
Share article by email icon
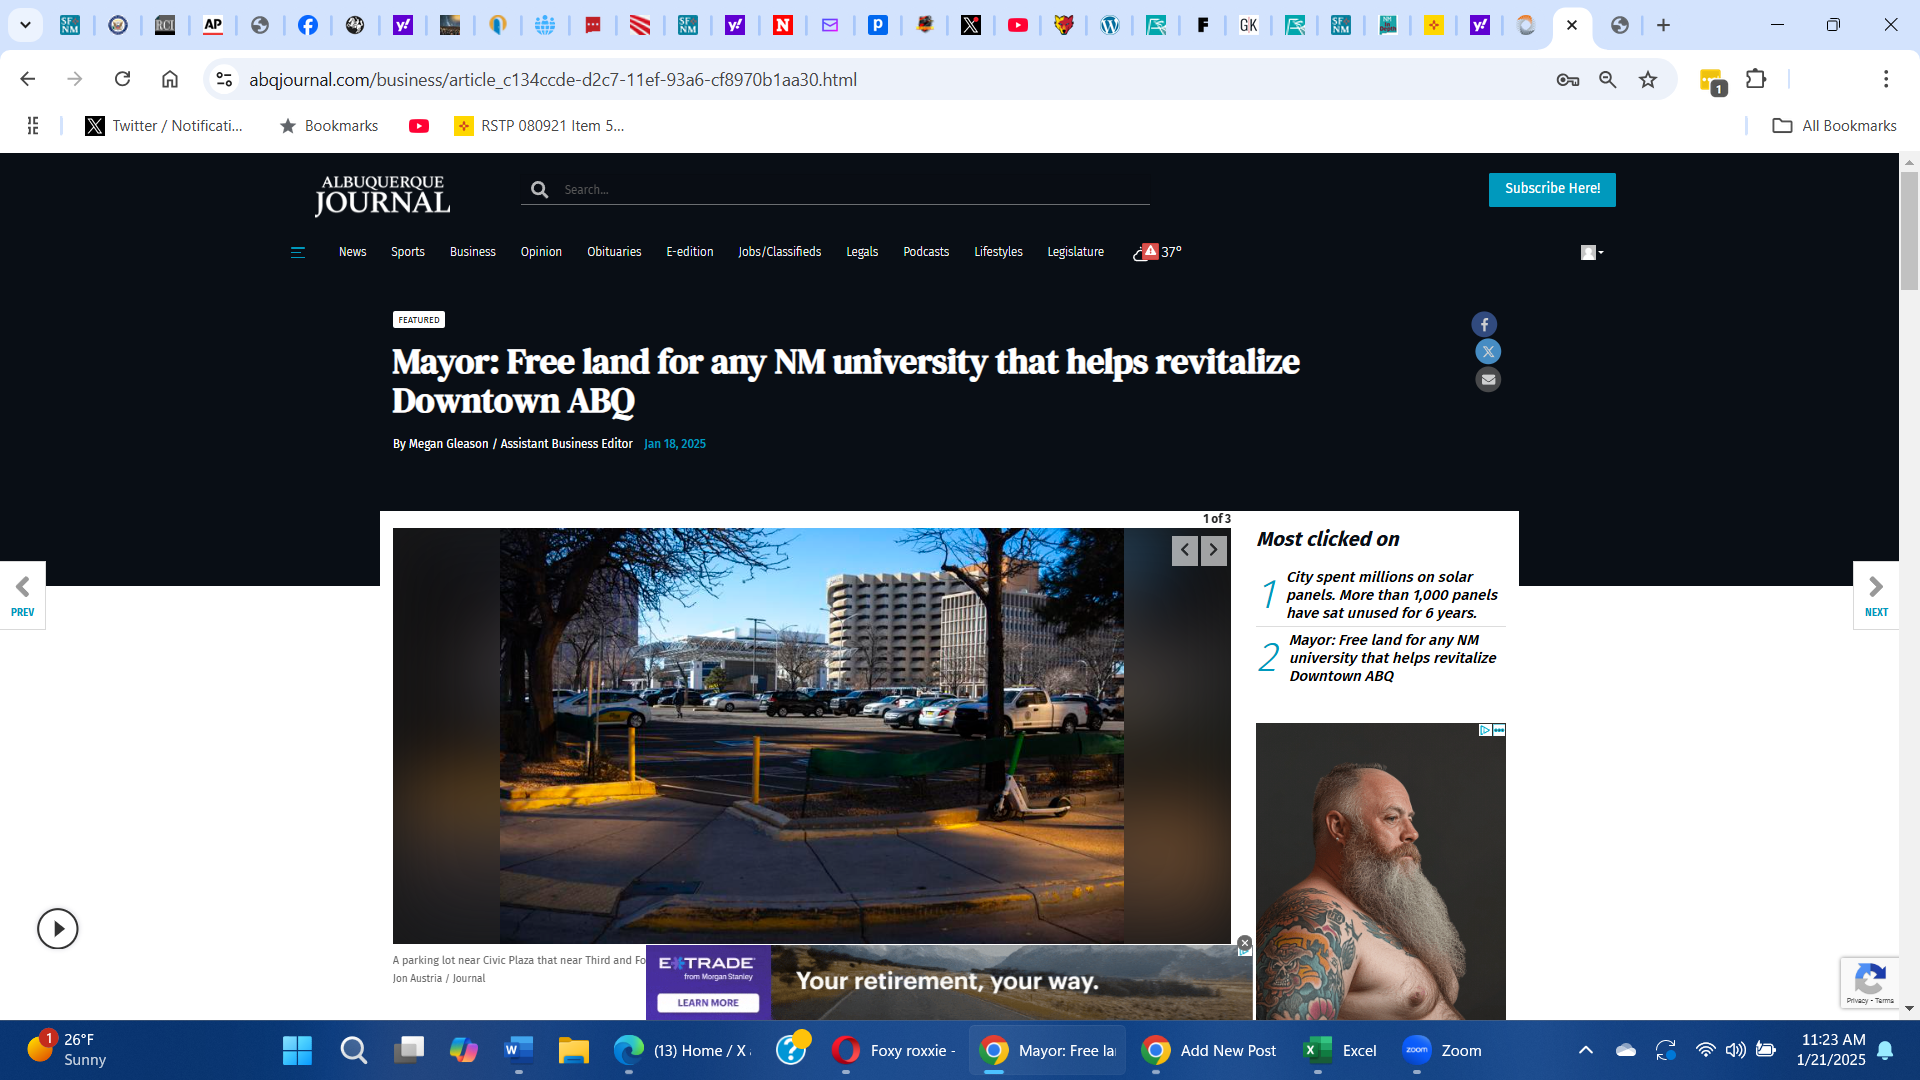(x=1488, y=379)
